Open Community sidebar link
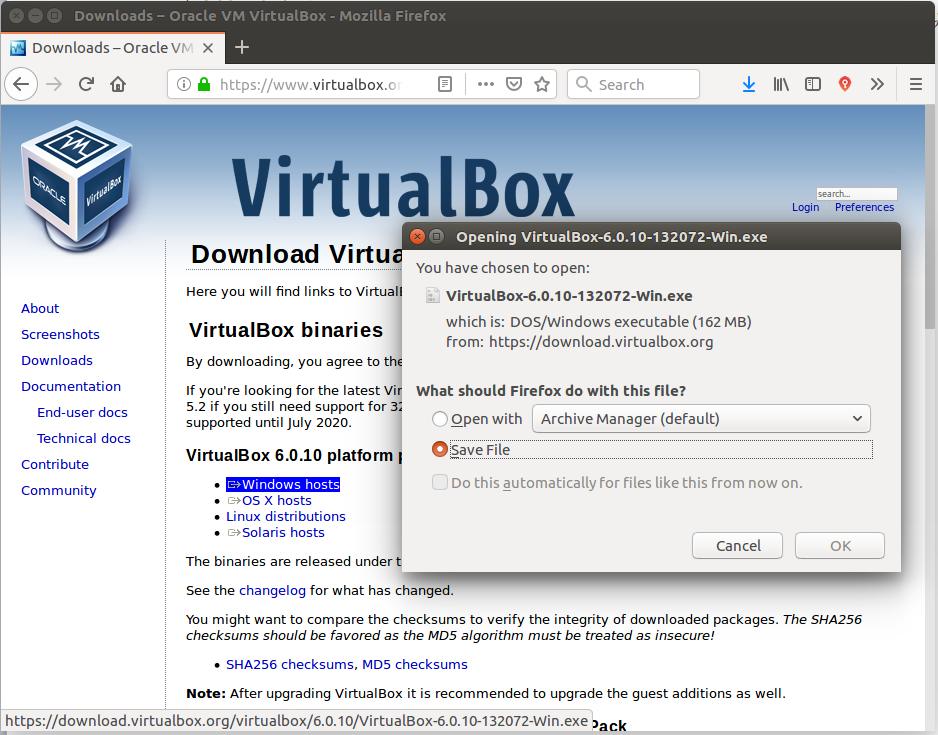The image size is (938, 735). pyautogui.click(x=59, y=490)
